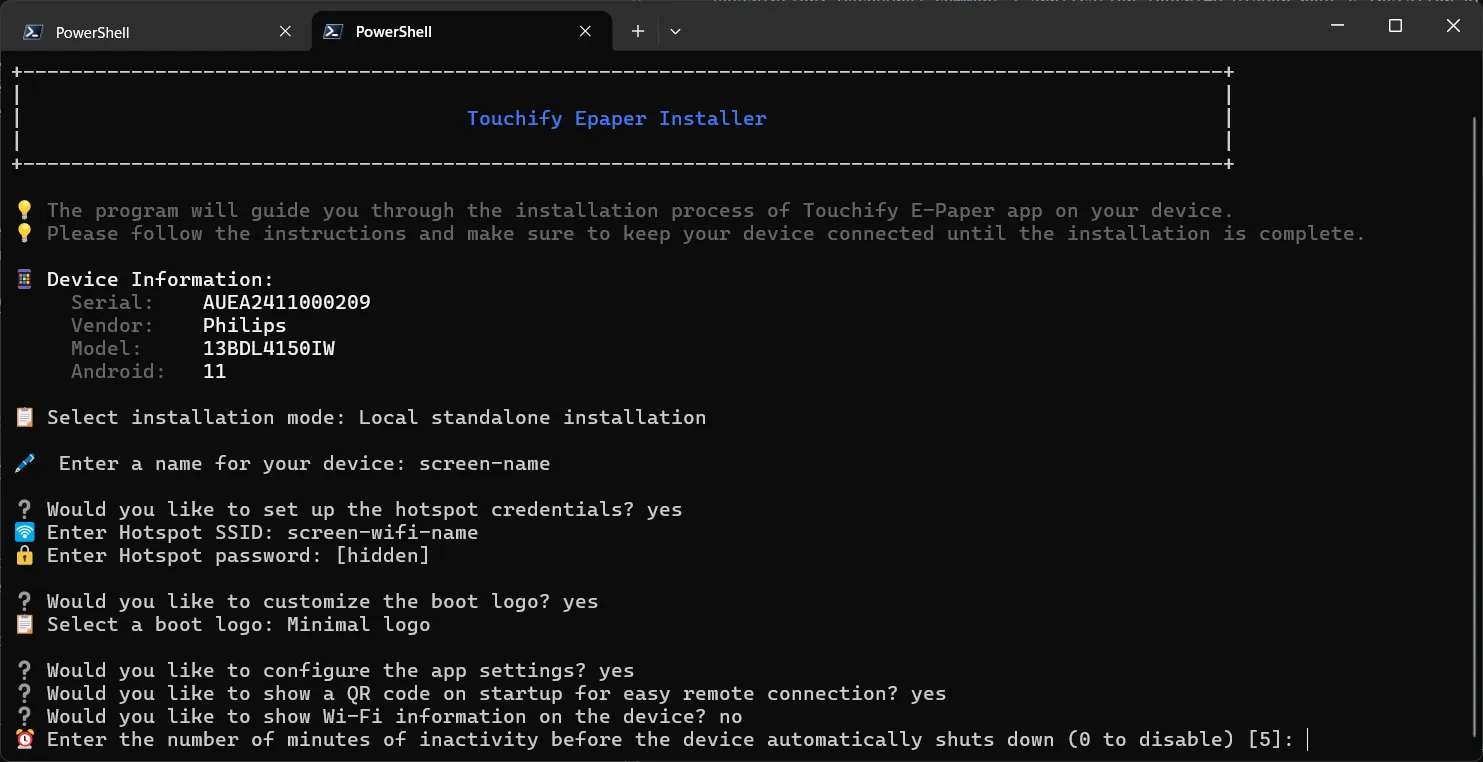Click the clipboard icon beside Select installation mode
This screenshot has width=1483, height=762.
pos(25,417)
